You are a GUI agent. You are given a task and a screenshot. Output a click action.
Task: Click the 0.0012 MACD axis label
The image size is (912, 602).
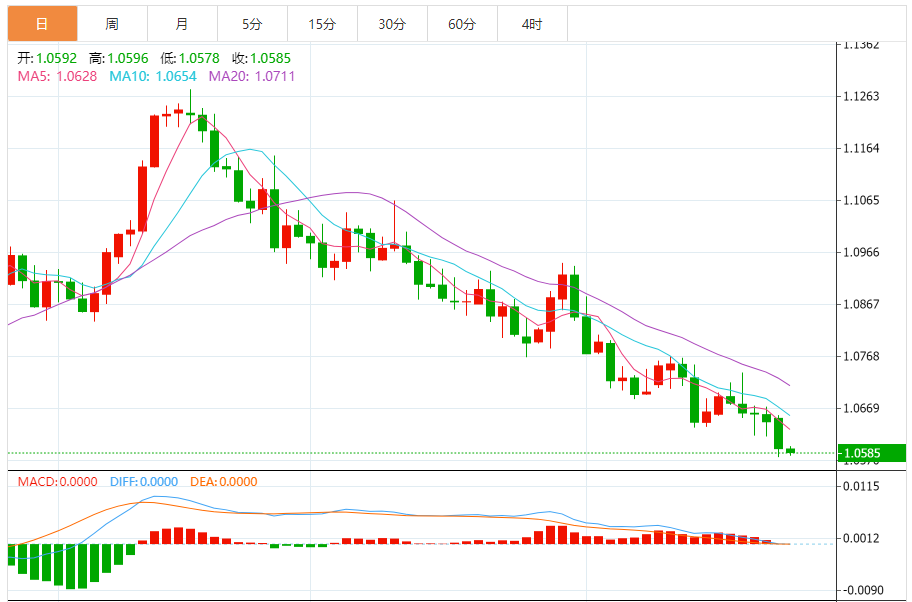861,539
